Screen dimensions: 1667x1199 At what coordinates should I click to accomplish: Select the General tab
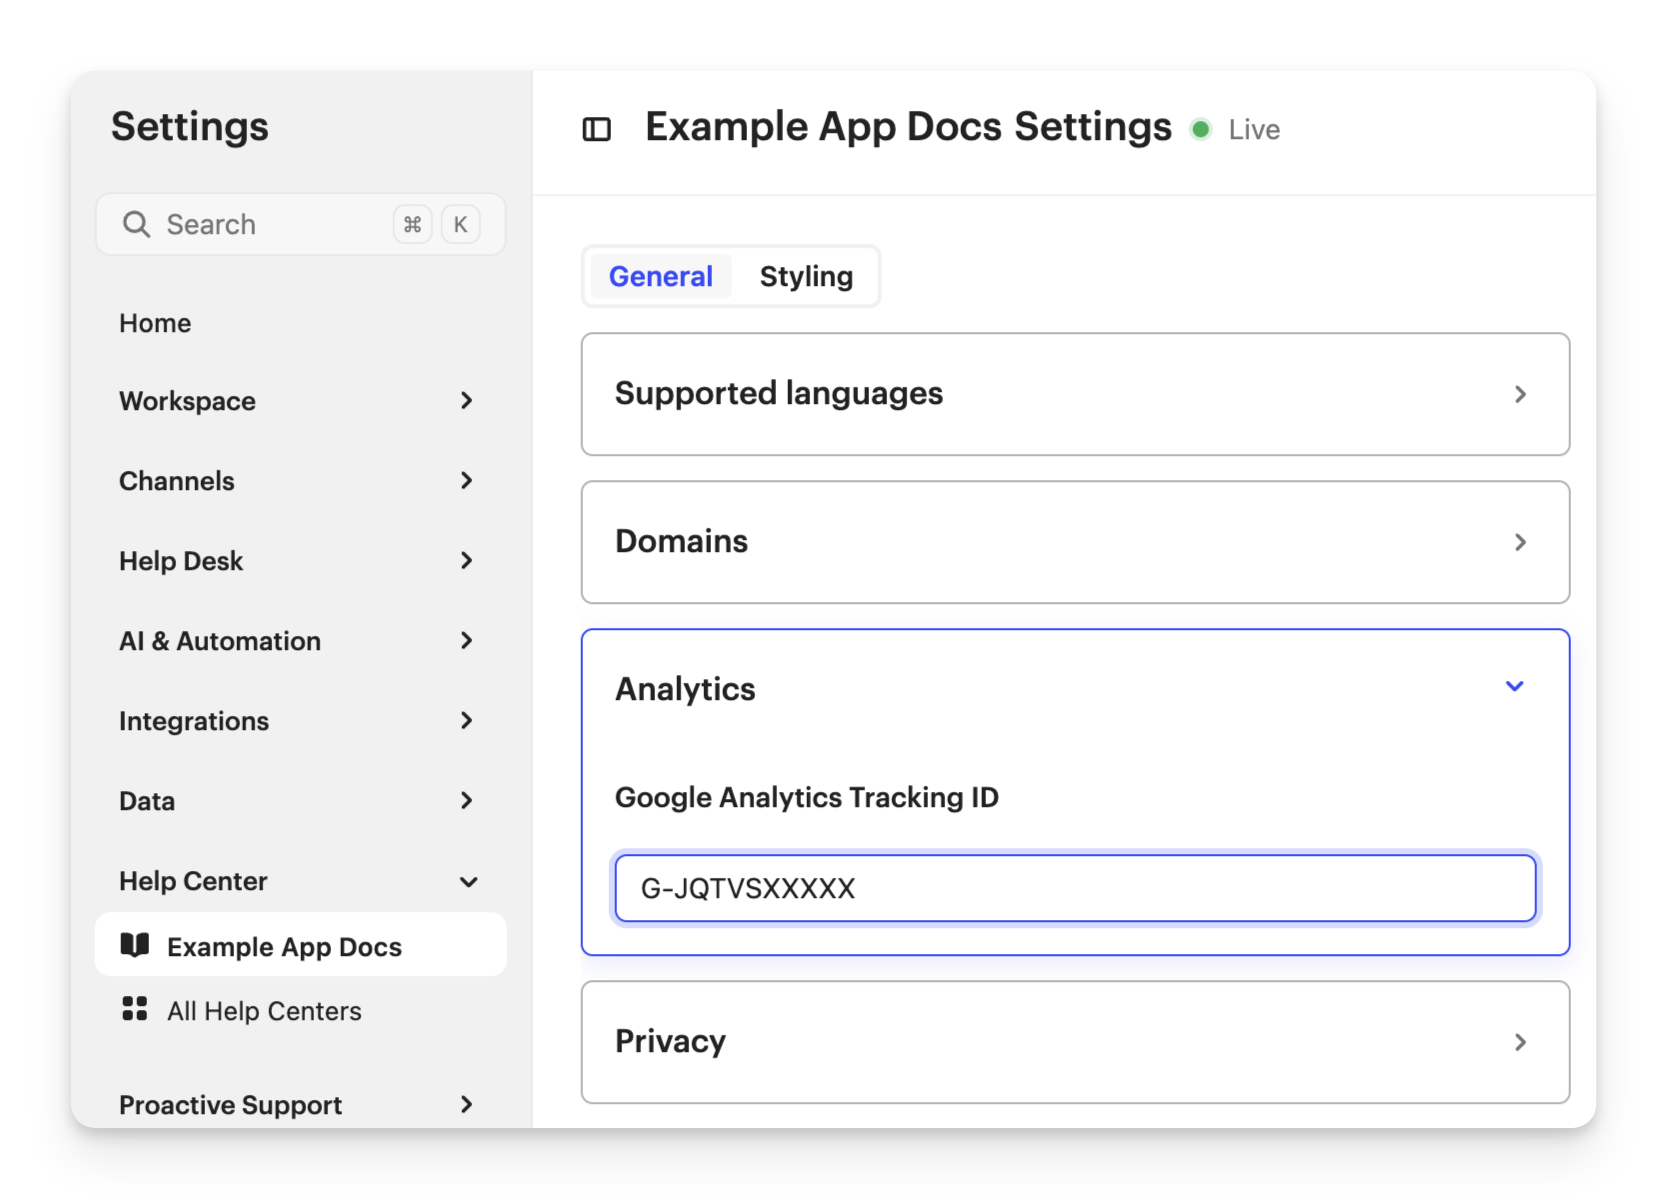[x=661, y=276]
